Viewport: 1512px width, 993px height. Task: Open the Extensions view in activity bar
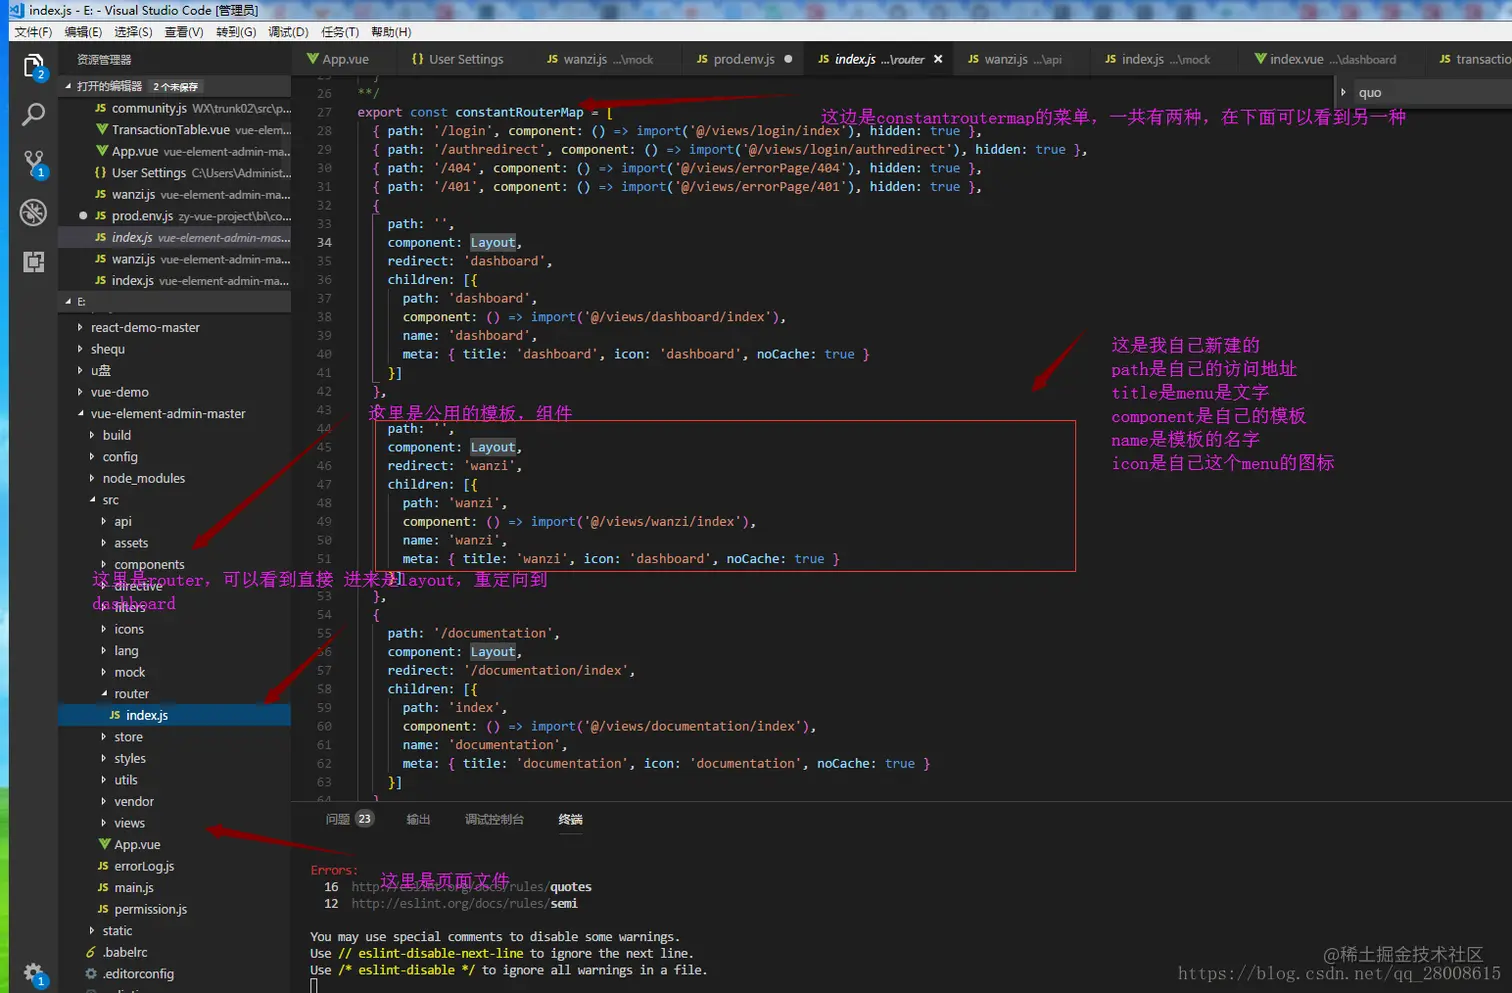(x=34, y=261)
